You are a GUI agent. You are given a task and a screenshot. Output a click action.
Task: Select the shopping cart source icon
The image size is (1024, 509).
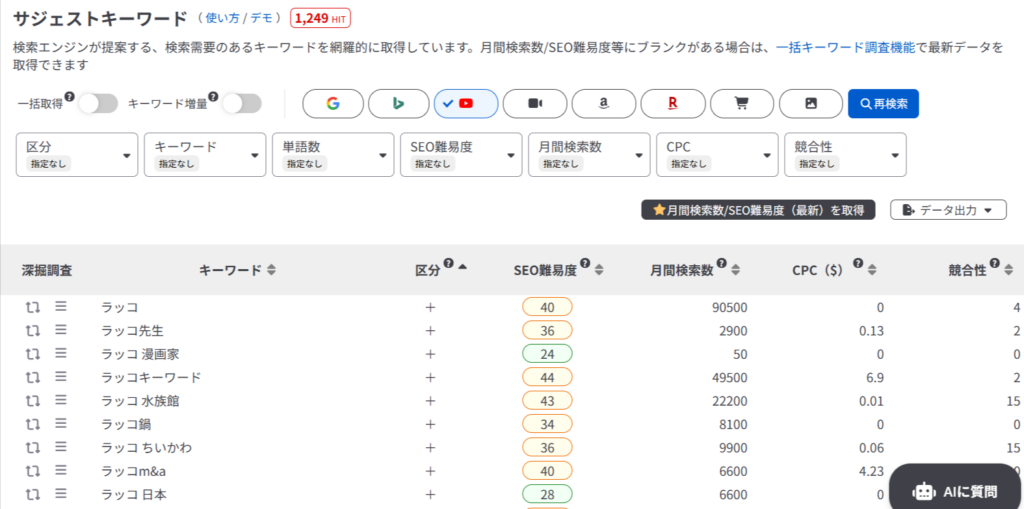tap(742, 104)
